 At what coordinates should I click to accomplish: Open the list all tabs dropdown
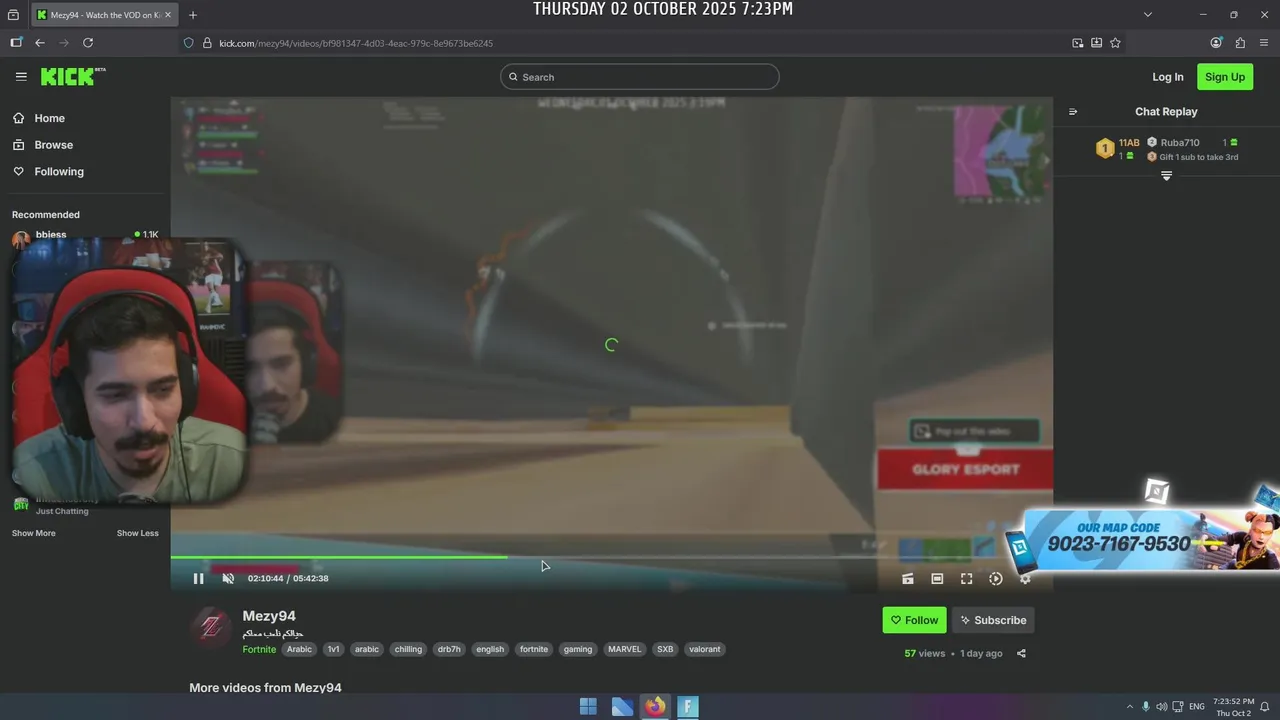tap(1148, 15)
